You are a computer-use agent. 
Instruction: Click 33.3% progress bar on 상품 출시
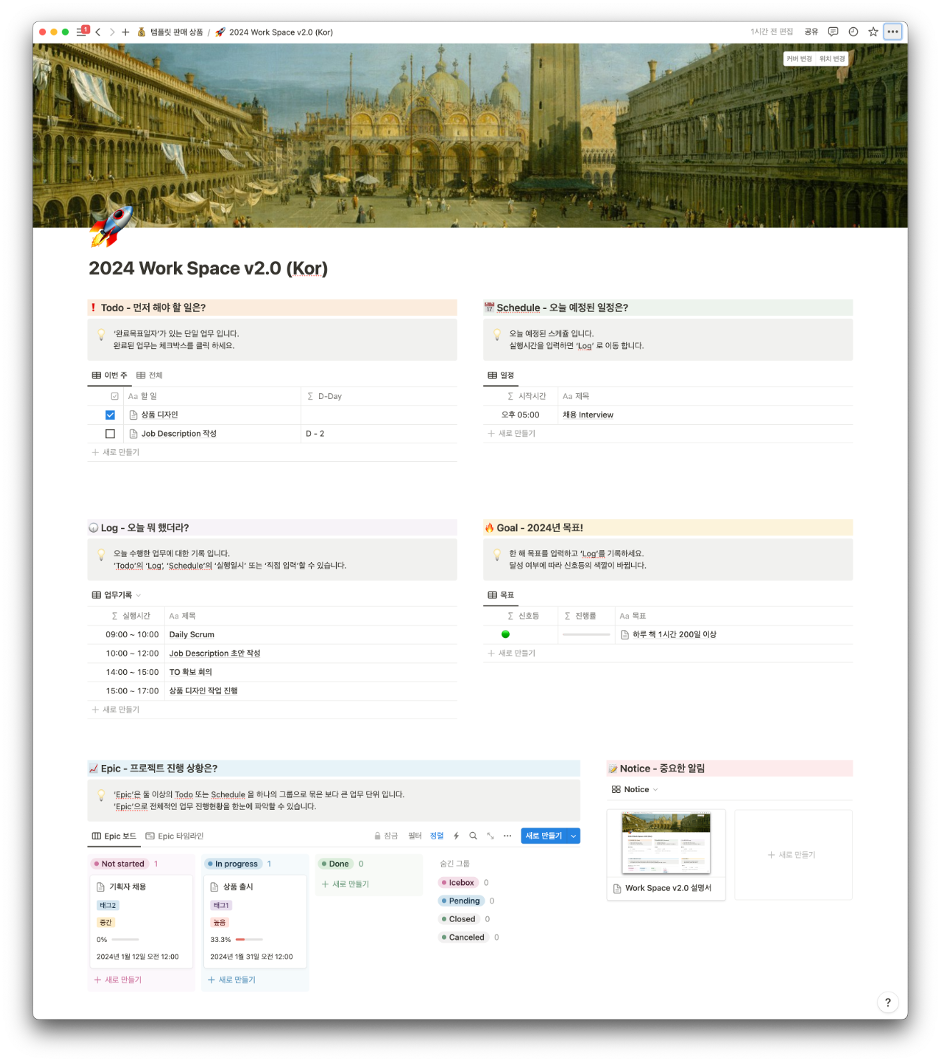coord(249,940)
